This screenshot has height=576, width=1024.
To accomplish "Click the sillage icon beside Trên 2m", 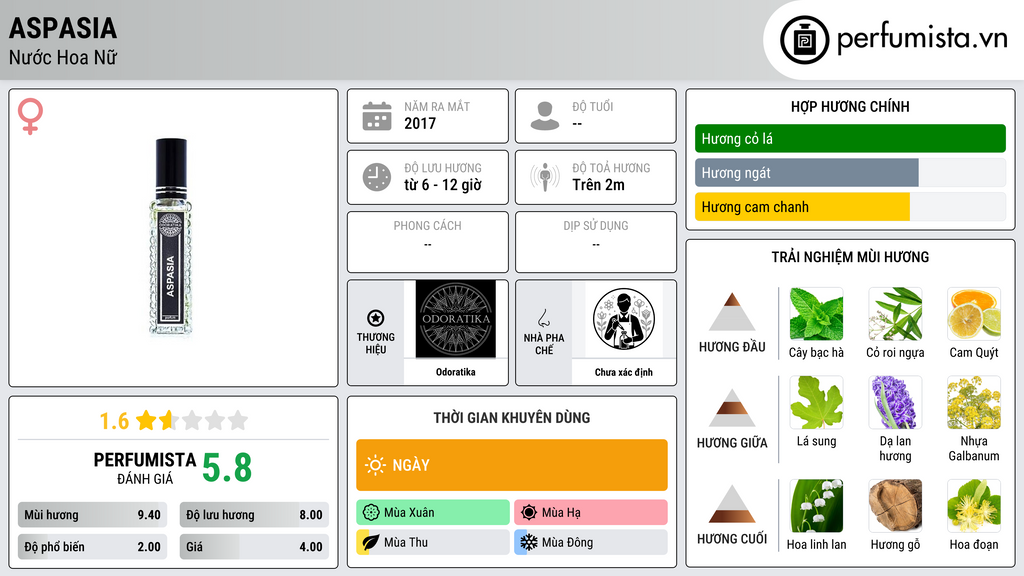I will [545, 177].
